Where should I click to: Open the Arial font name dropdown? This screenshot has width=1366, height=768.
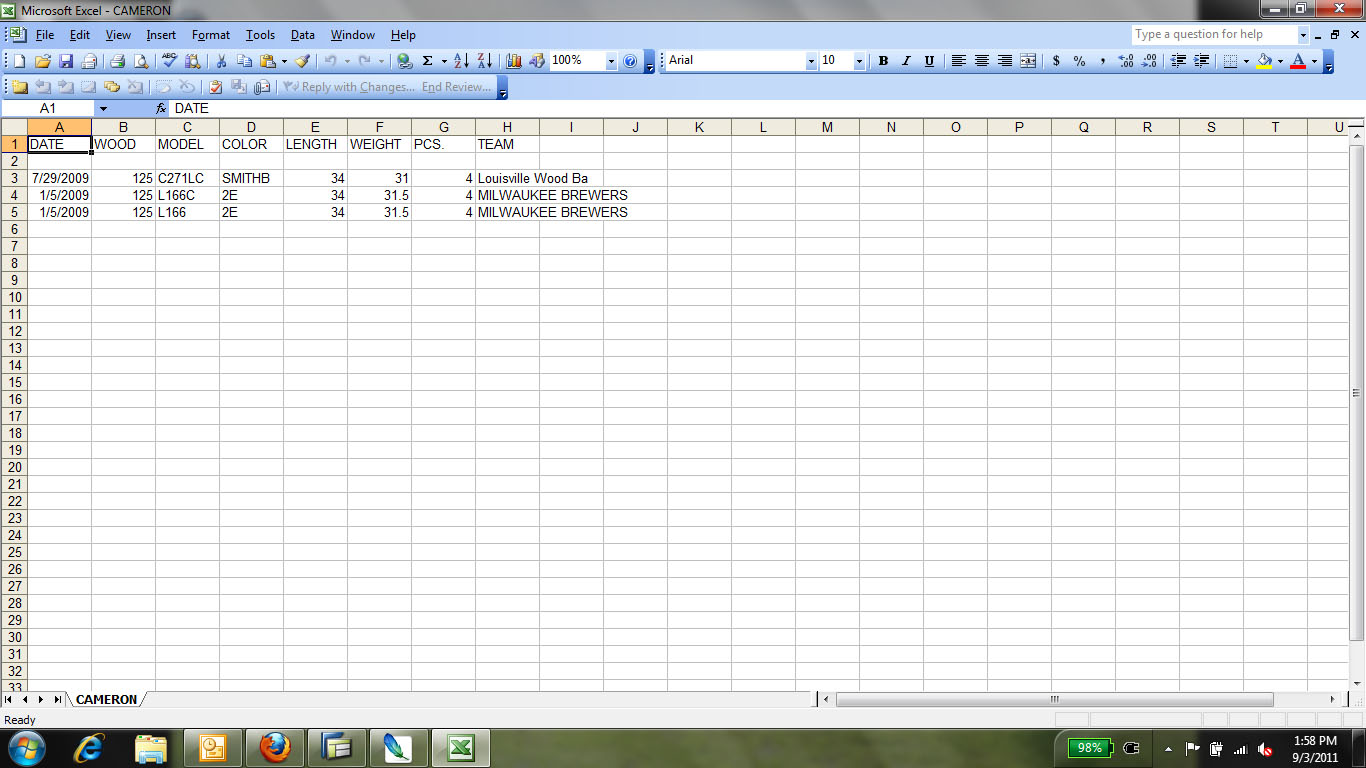point(811,61)
